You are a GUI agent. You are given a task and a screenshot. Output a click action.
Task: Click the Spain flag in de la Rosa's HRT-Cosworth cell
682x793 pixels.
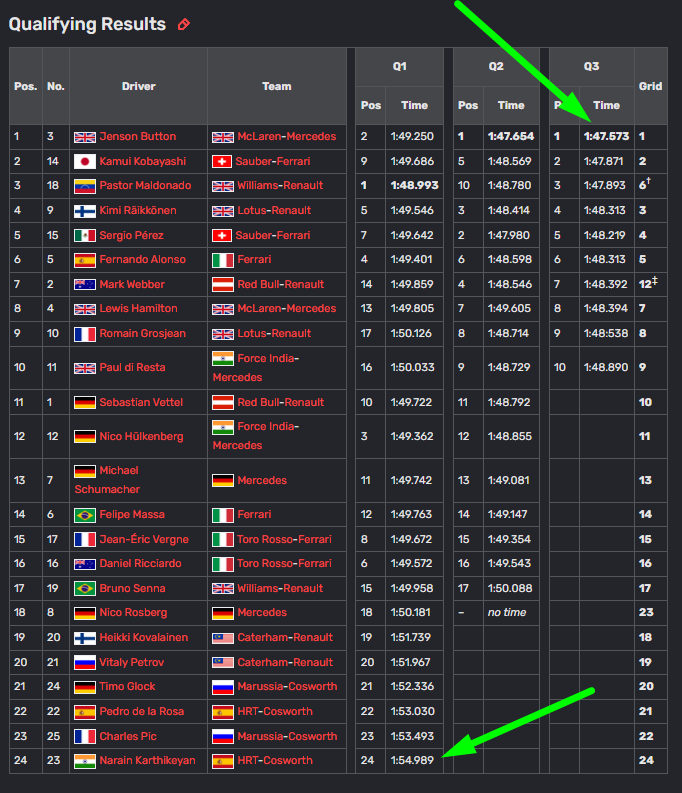point(222,712)
